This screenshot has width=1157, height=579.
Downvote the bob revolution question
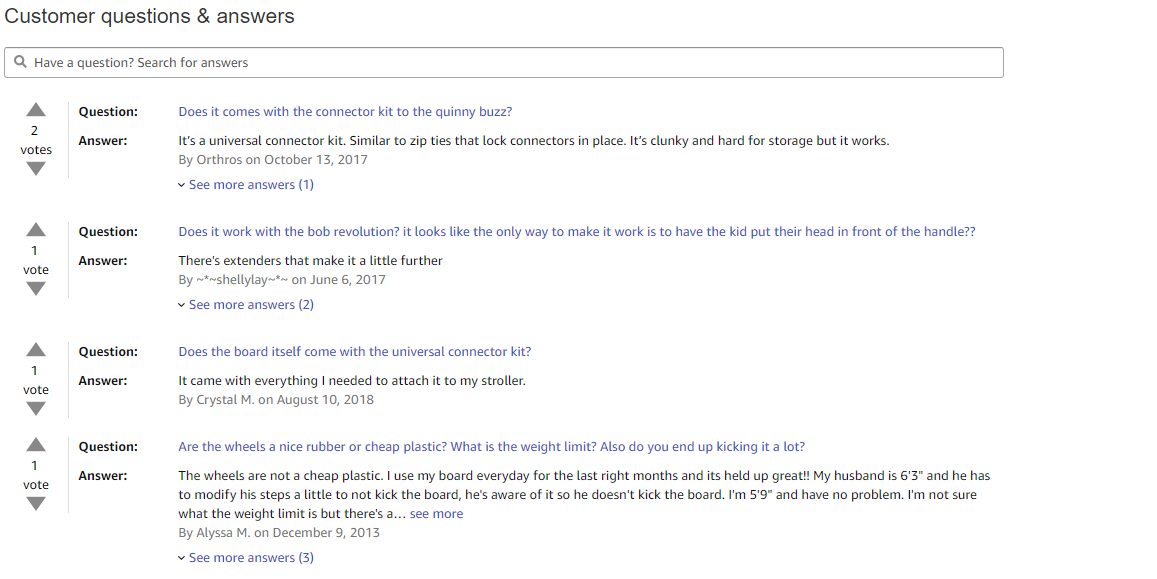35,289
